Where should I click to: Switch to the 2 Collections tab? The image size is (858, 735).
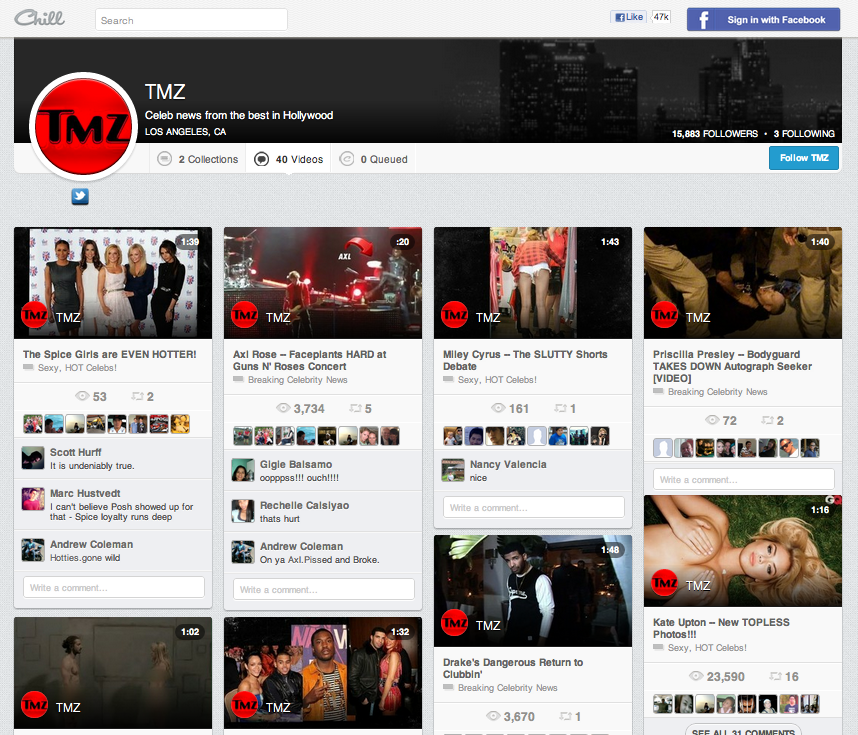198,159
